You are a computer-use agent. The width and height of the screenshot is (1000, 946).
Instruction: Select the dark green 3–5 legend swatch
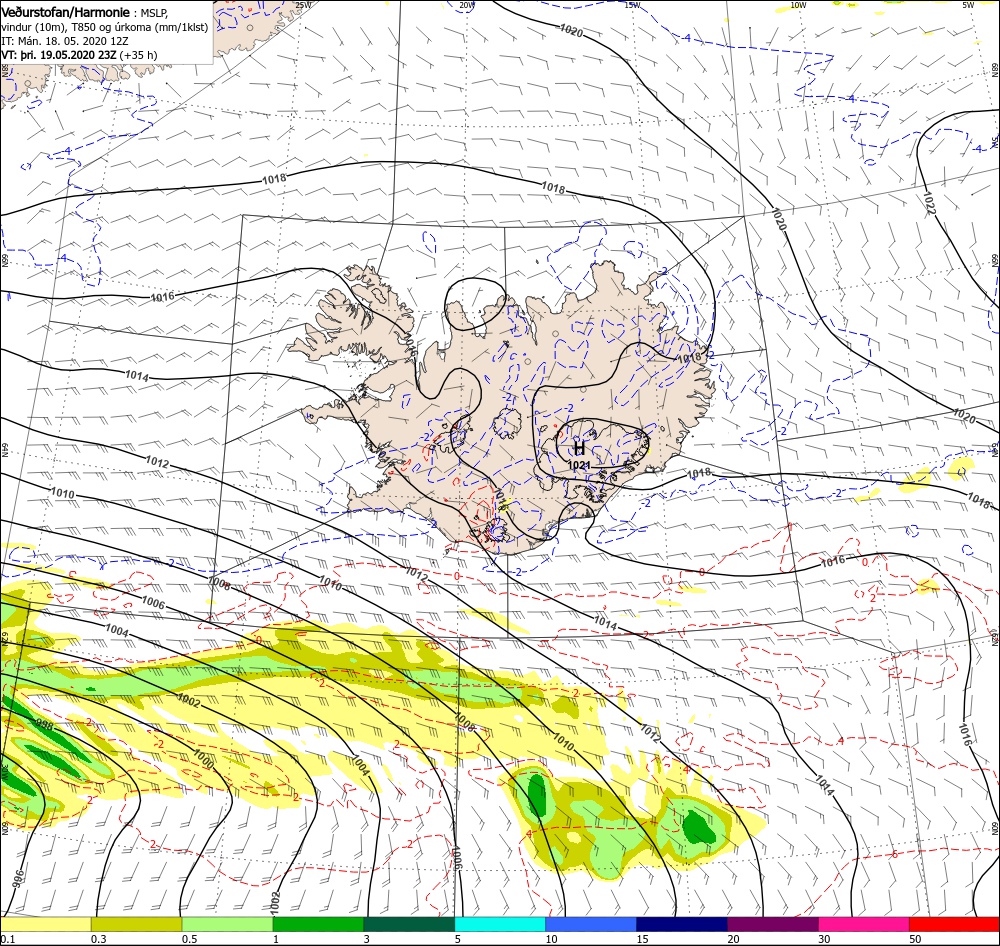(x=409, y=924)
